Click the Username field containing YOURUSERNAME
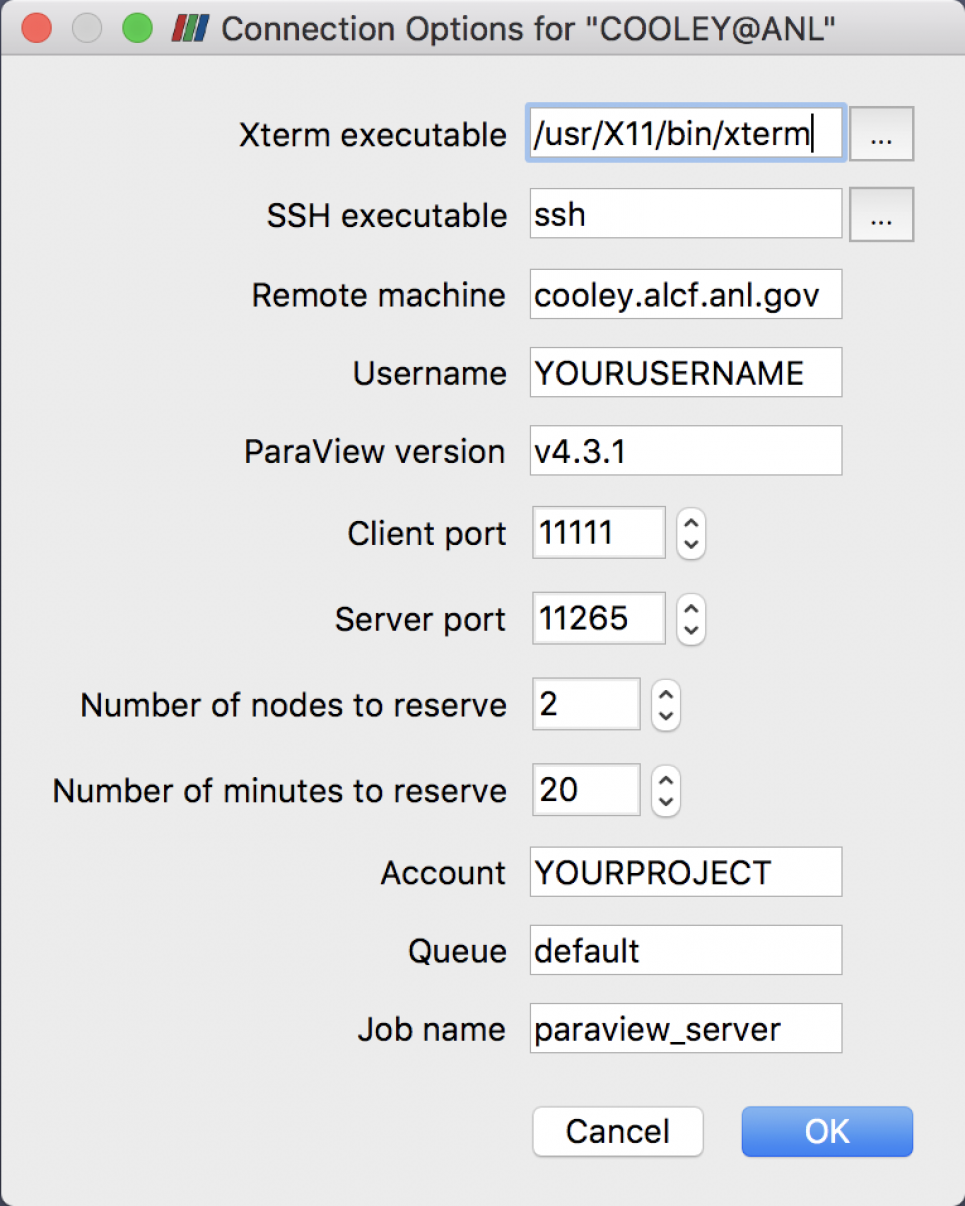The image size is (965, 1206). (686, 373)
